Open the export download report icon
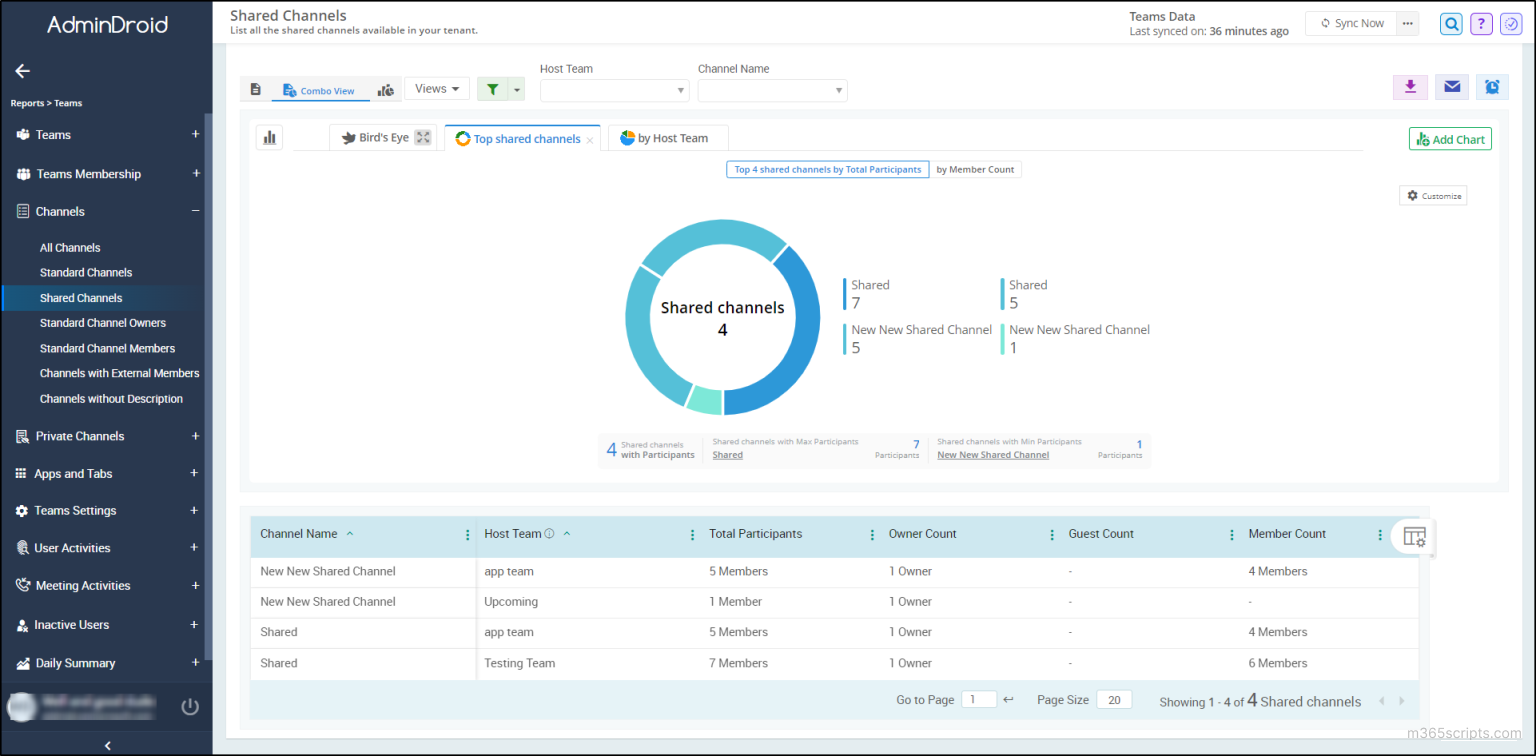This screenshot has width=1536, height=756. point(1410,88)
